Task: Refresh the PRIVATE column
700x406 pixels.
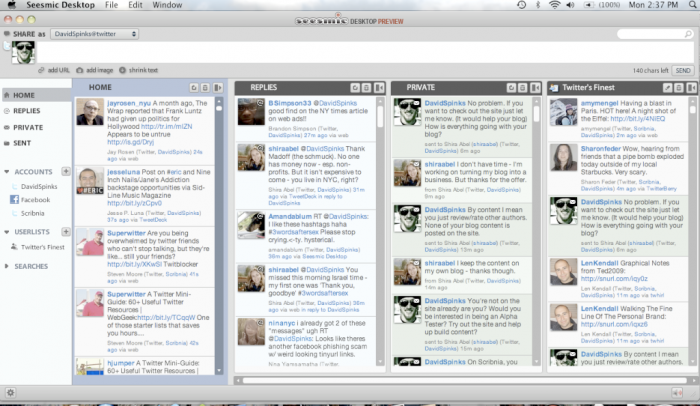Action: tap(511, 88)
